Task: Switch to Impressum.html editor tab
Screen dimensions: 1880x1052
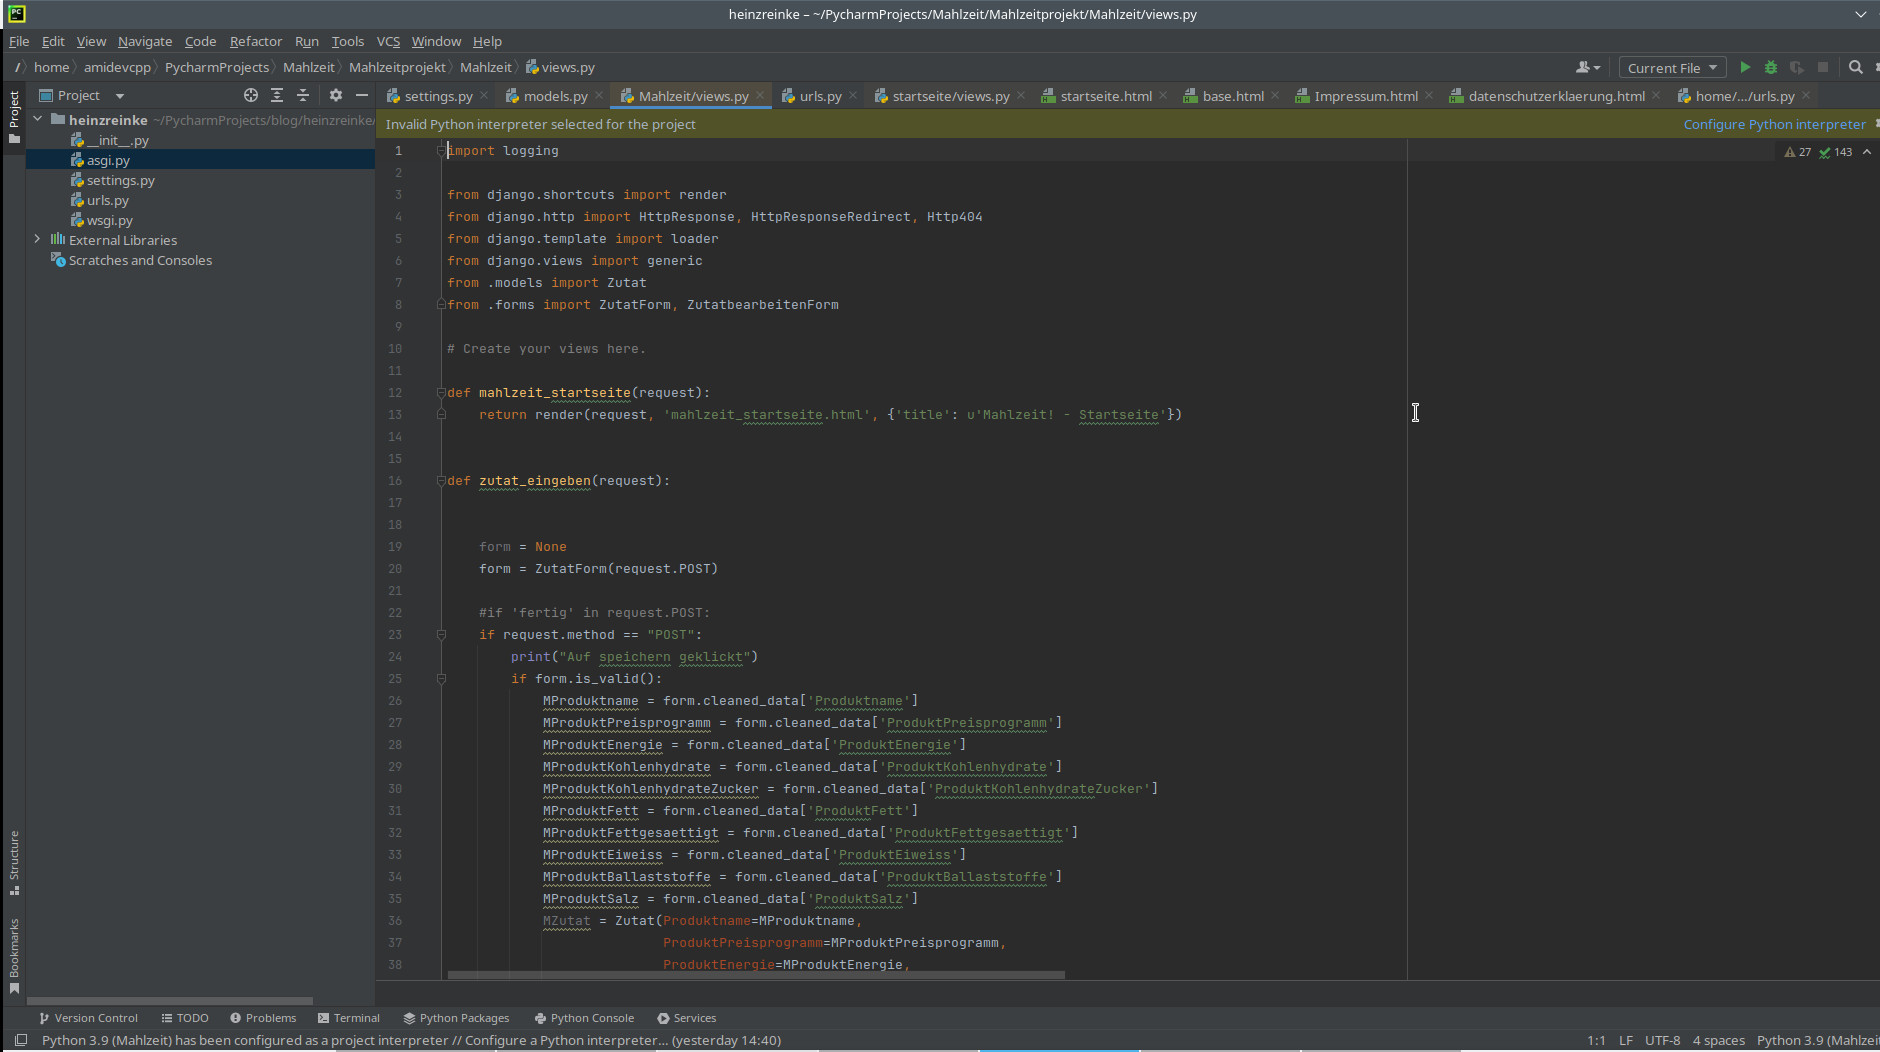Action: (1365, 96)
